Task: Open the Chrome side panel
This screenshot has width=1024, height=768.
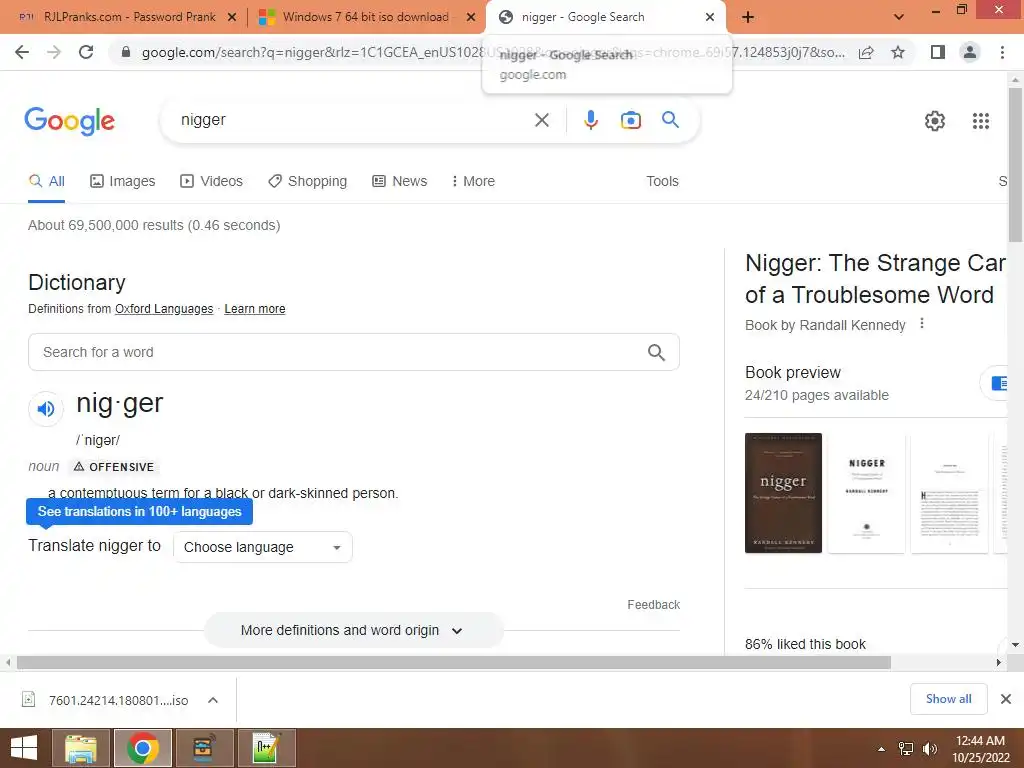Action: tap(938, 52)
